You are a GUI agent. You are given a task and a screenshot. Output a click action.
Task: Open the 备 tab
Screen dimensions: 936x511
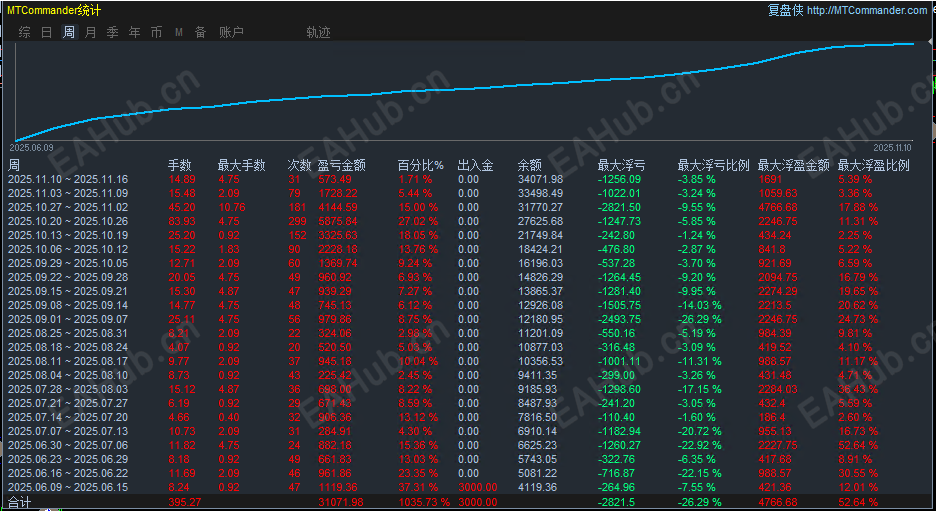(201, 32)
